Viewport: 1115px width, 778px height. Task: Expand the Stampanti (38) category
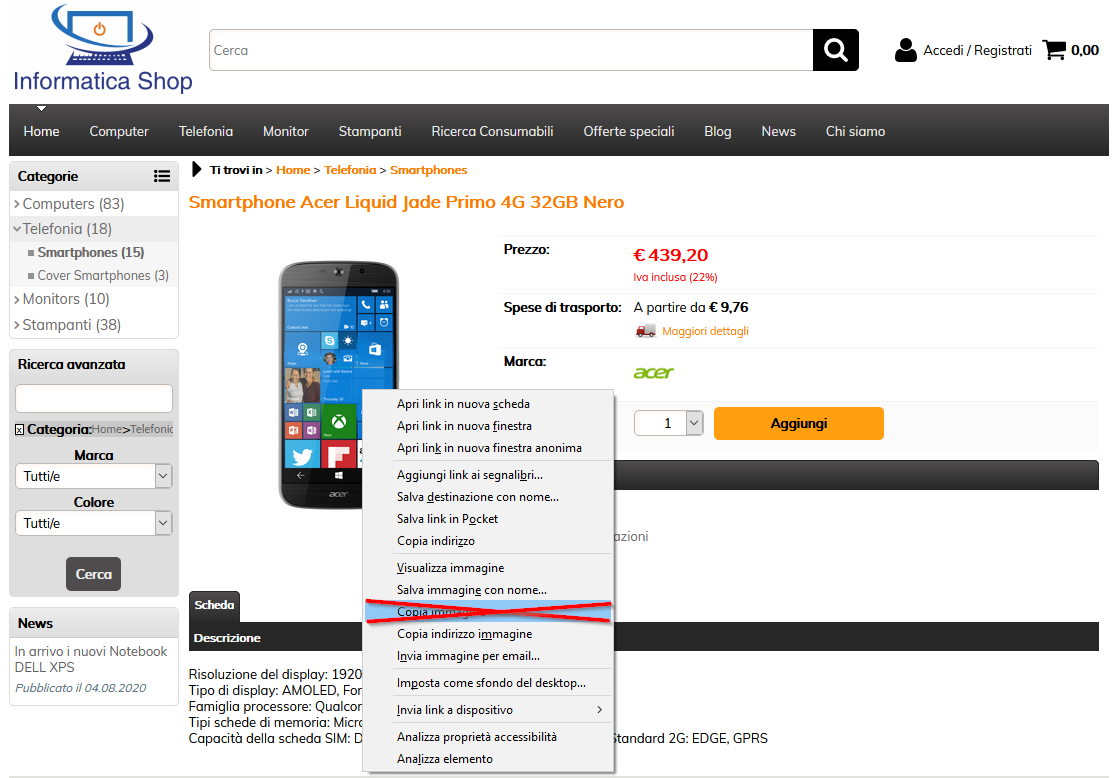[x=68, y=325]
